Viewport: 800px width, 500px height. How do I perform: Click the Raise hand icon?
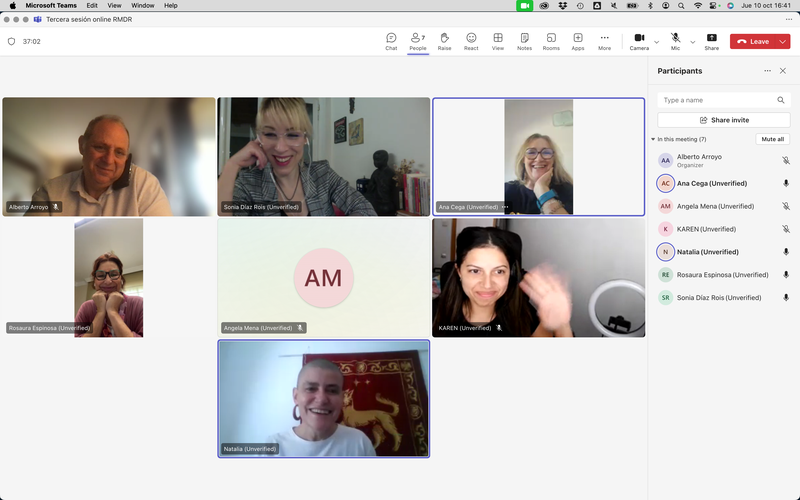point(444,41)
